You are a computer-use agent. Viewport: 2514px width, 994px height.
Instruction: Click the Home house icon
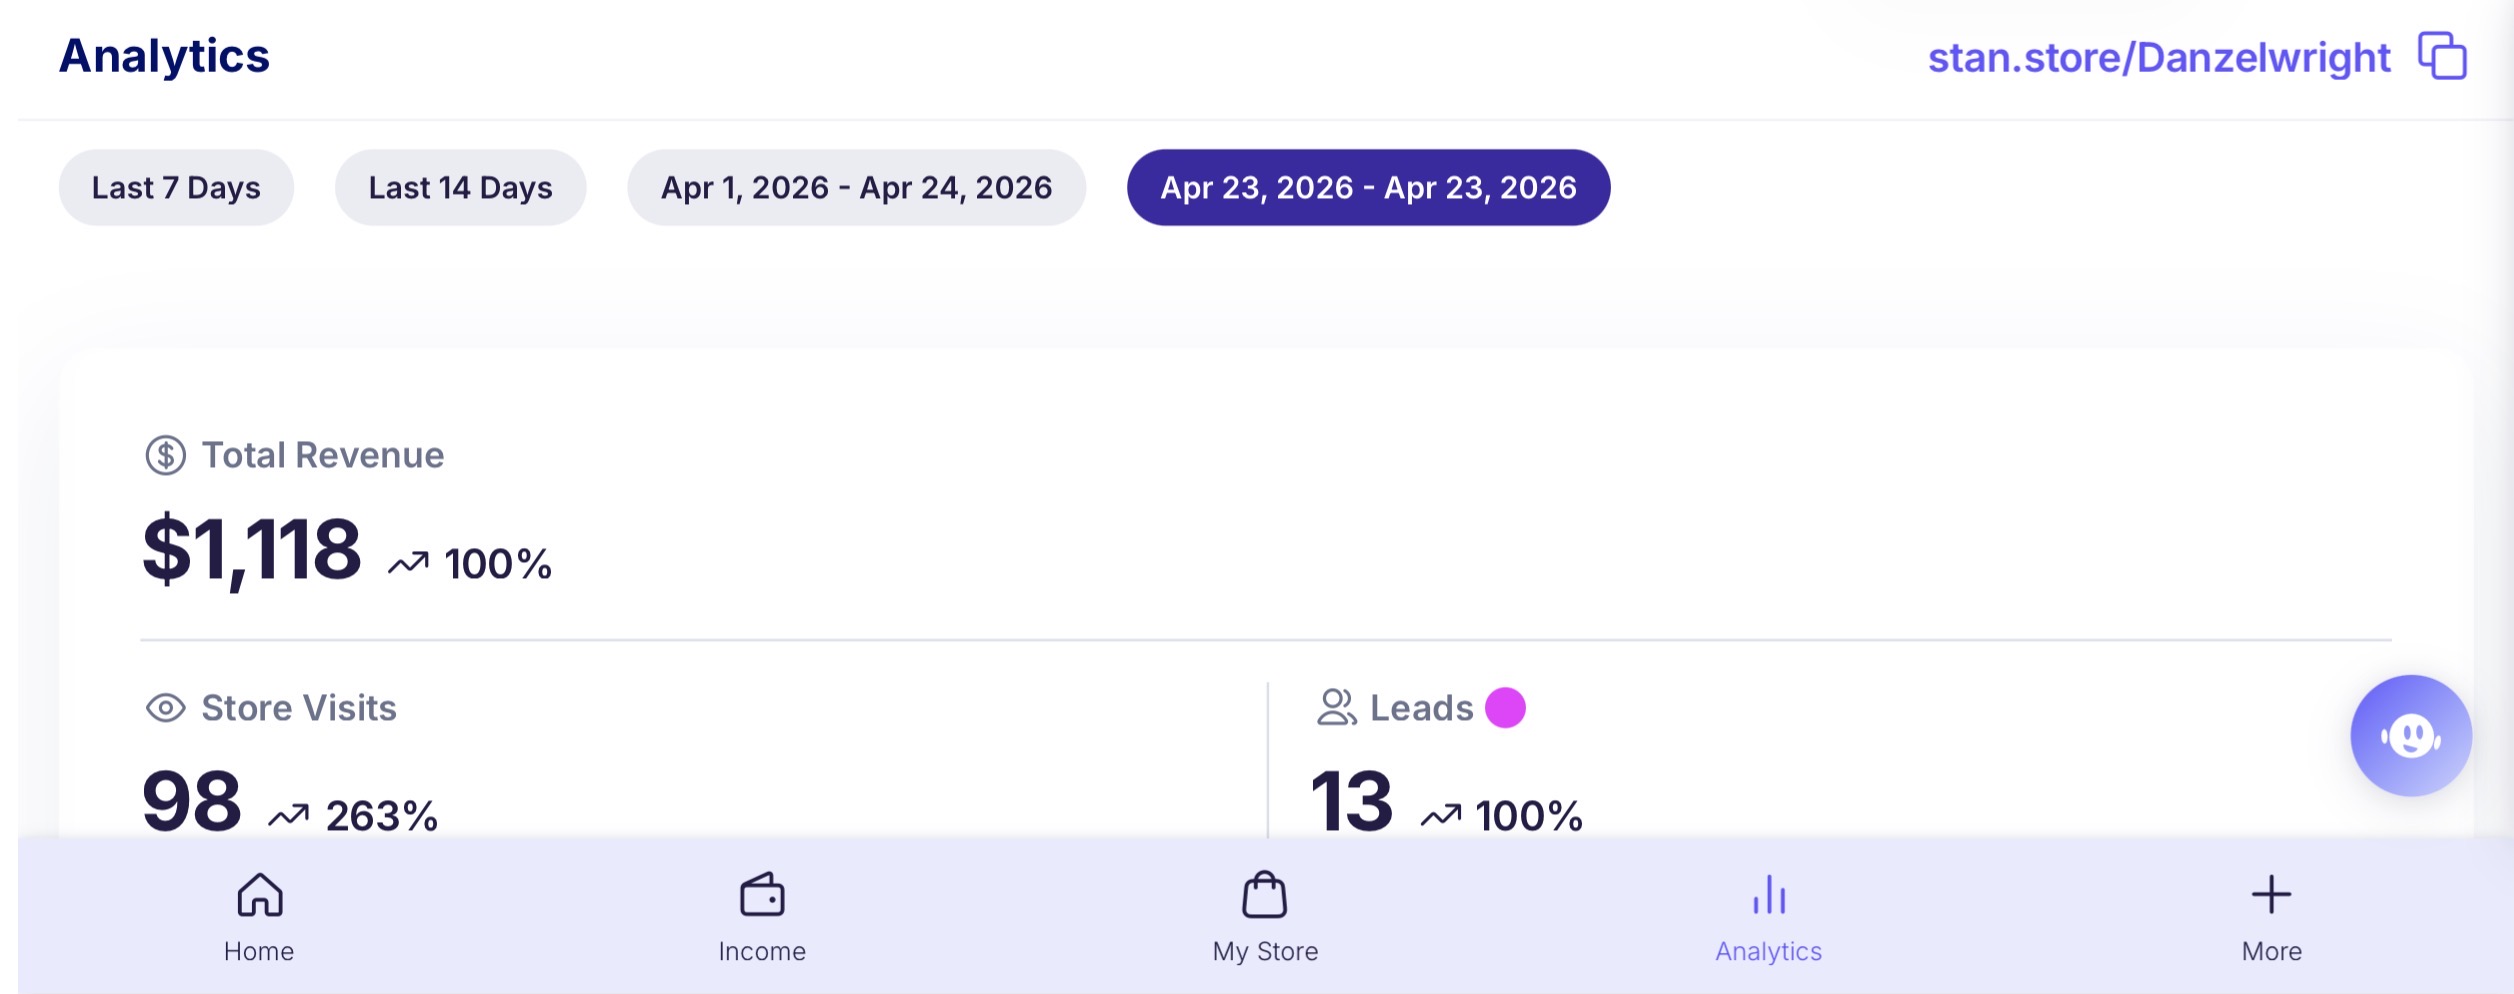[x=260, y=894]
